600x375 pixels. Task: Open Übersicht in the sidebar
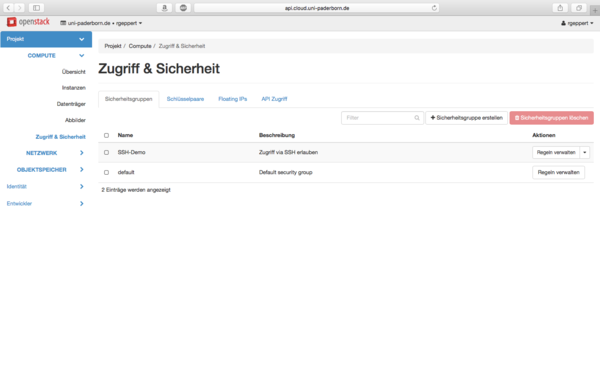click(x=73, y=72)
